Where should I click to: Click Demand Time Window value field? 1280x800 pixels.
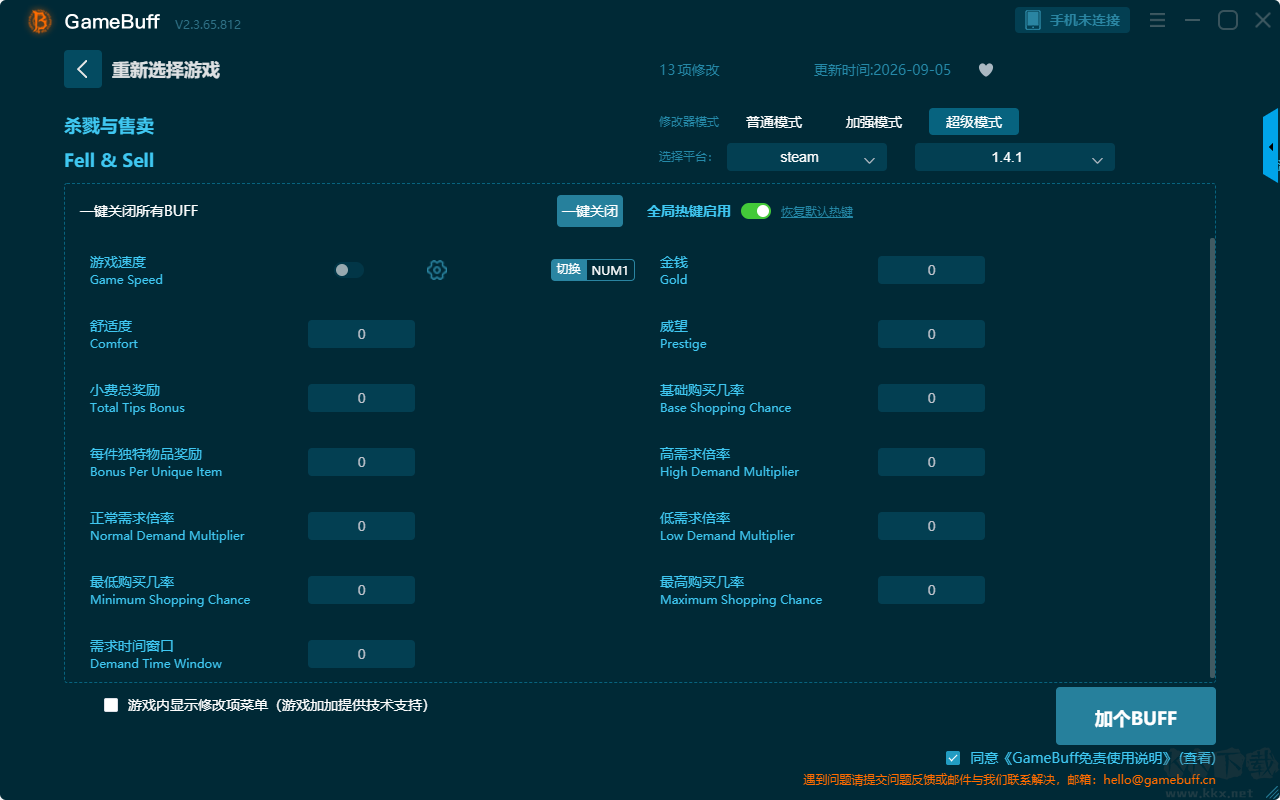[x=361, y=654]
